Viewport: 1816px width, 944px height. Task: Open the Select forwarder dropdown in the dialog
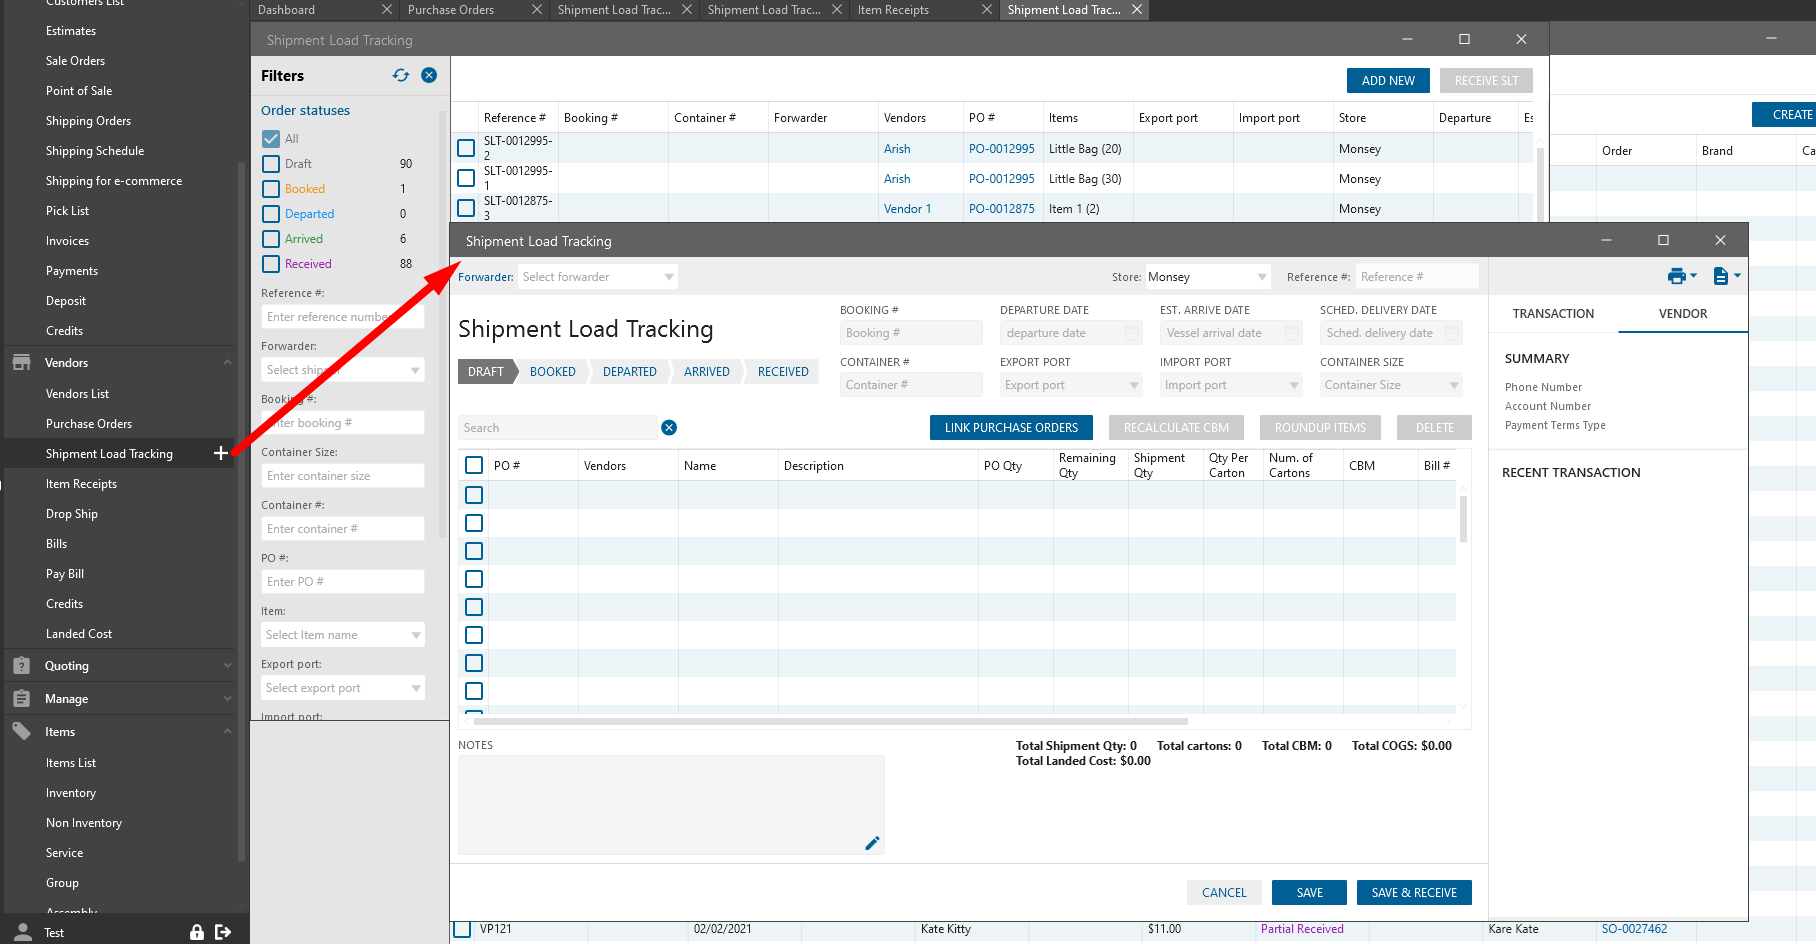point(598,277)
